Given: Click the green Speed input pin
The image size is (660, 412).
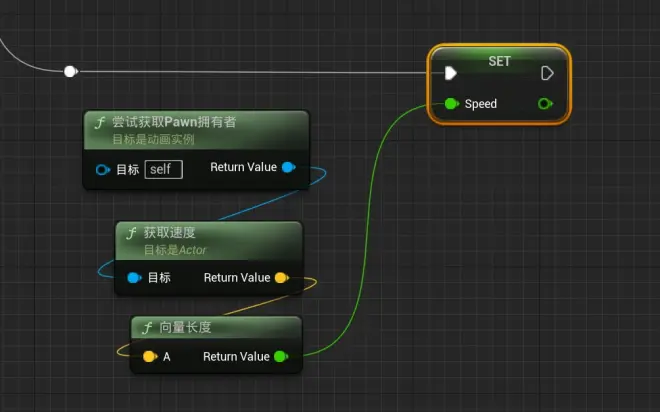Looking at the screenshot, I should [451, 103].
